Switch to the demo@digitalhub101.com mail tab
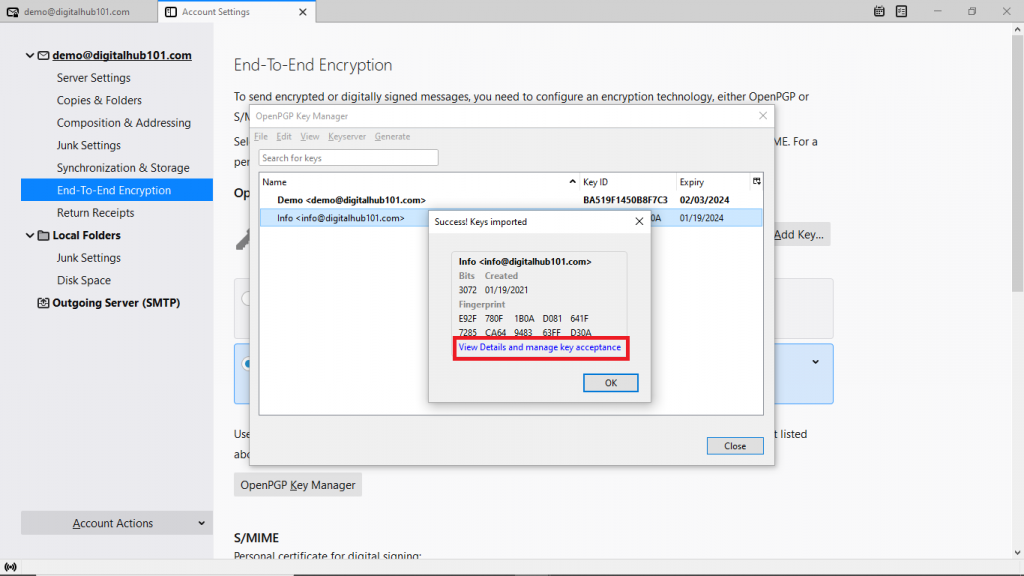This screenshot has height=576, width=1024. pyautogui.click(x=78, y=12)
